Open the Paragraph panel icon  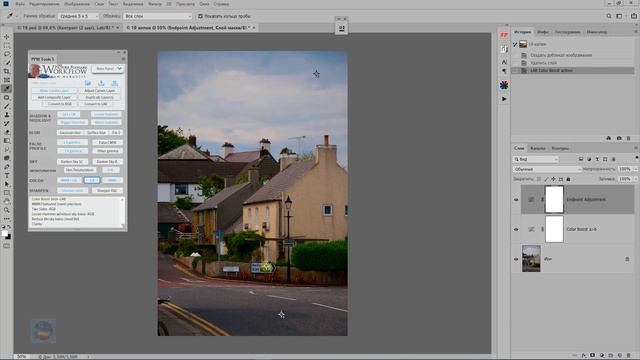click(504, 71)
